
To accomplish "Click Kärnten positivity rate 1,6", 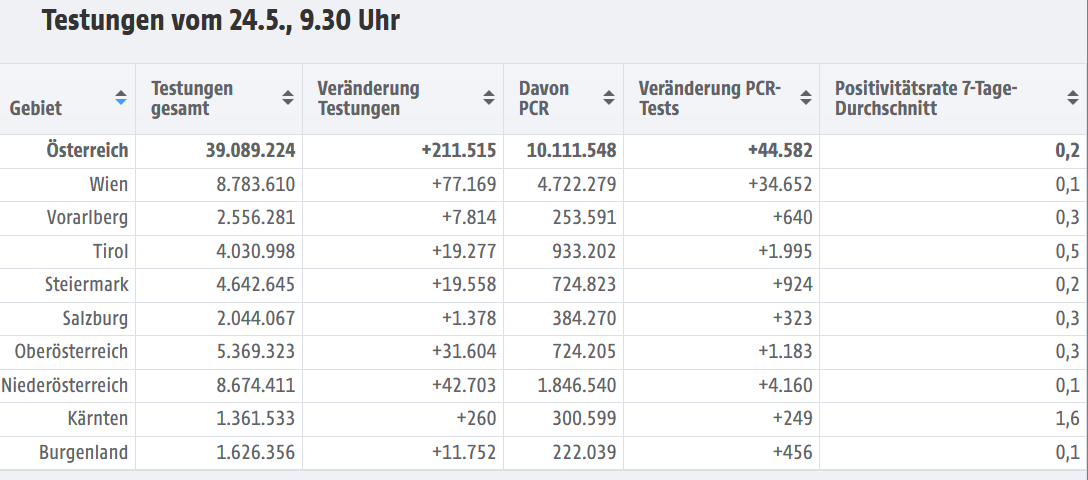I will pyautogui.click(x=1068, y=418).
